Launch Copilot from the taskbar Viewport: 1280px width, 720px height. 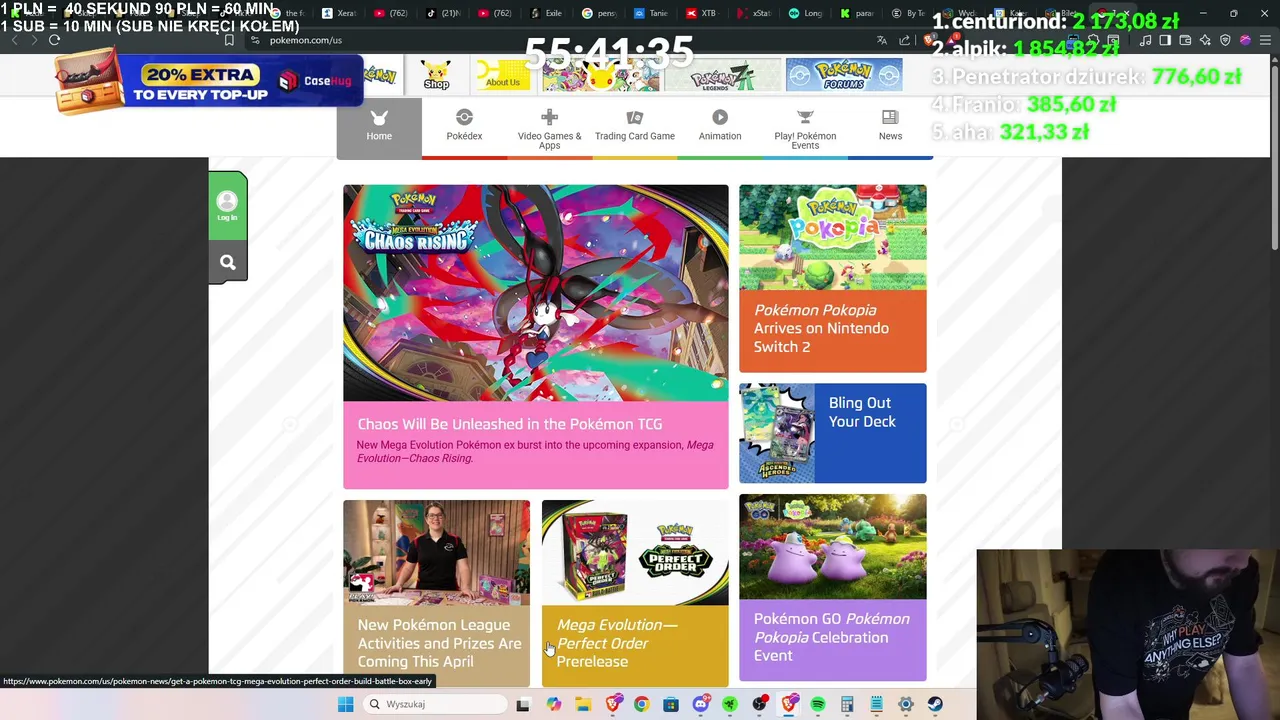point(554,704)
